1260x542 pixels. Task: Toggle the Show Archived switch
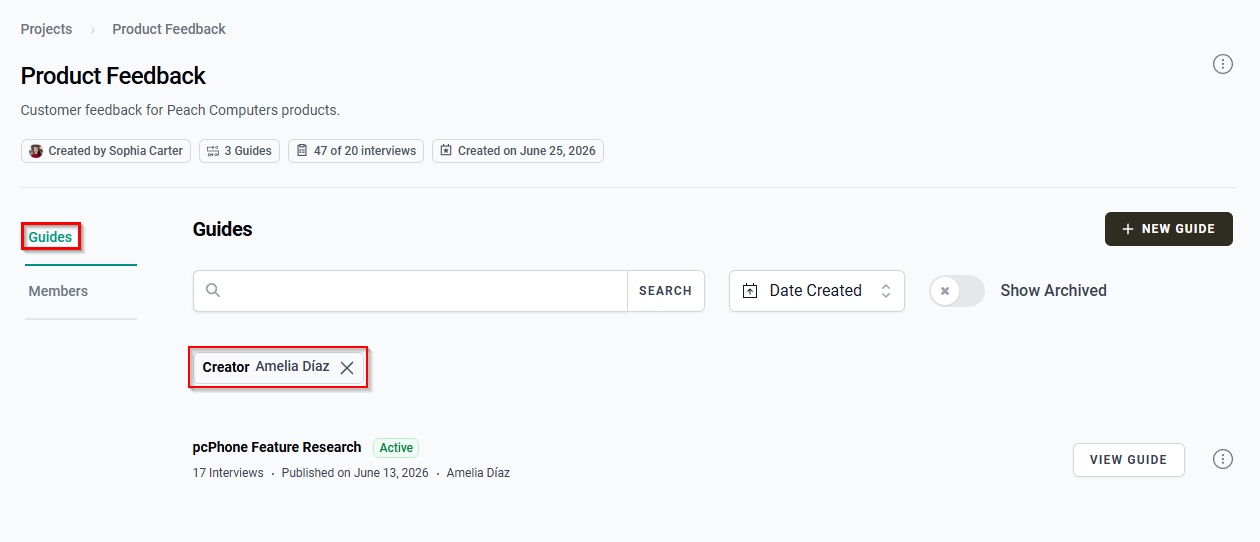point(957,291)
